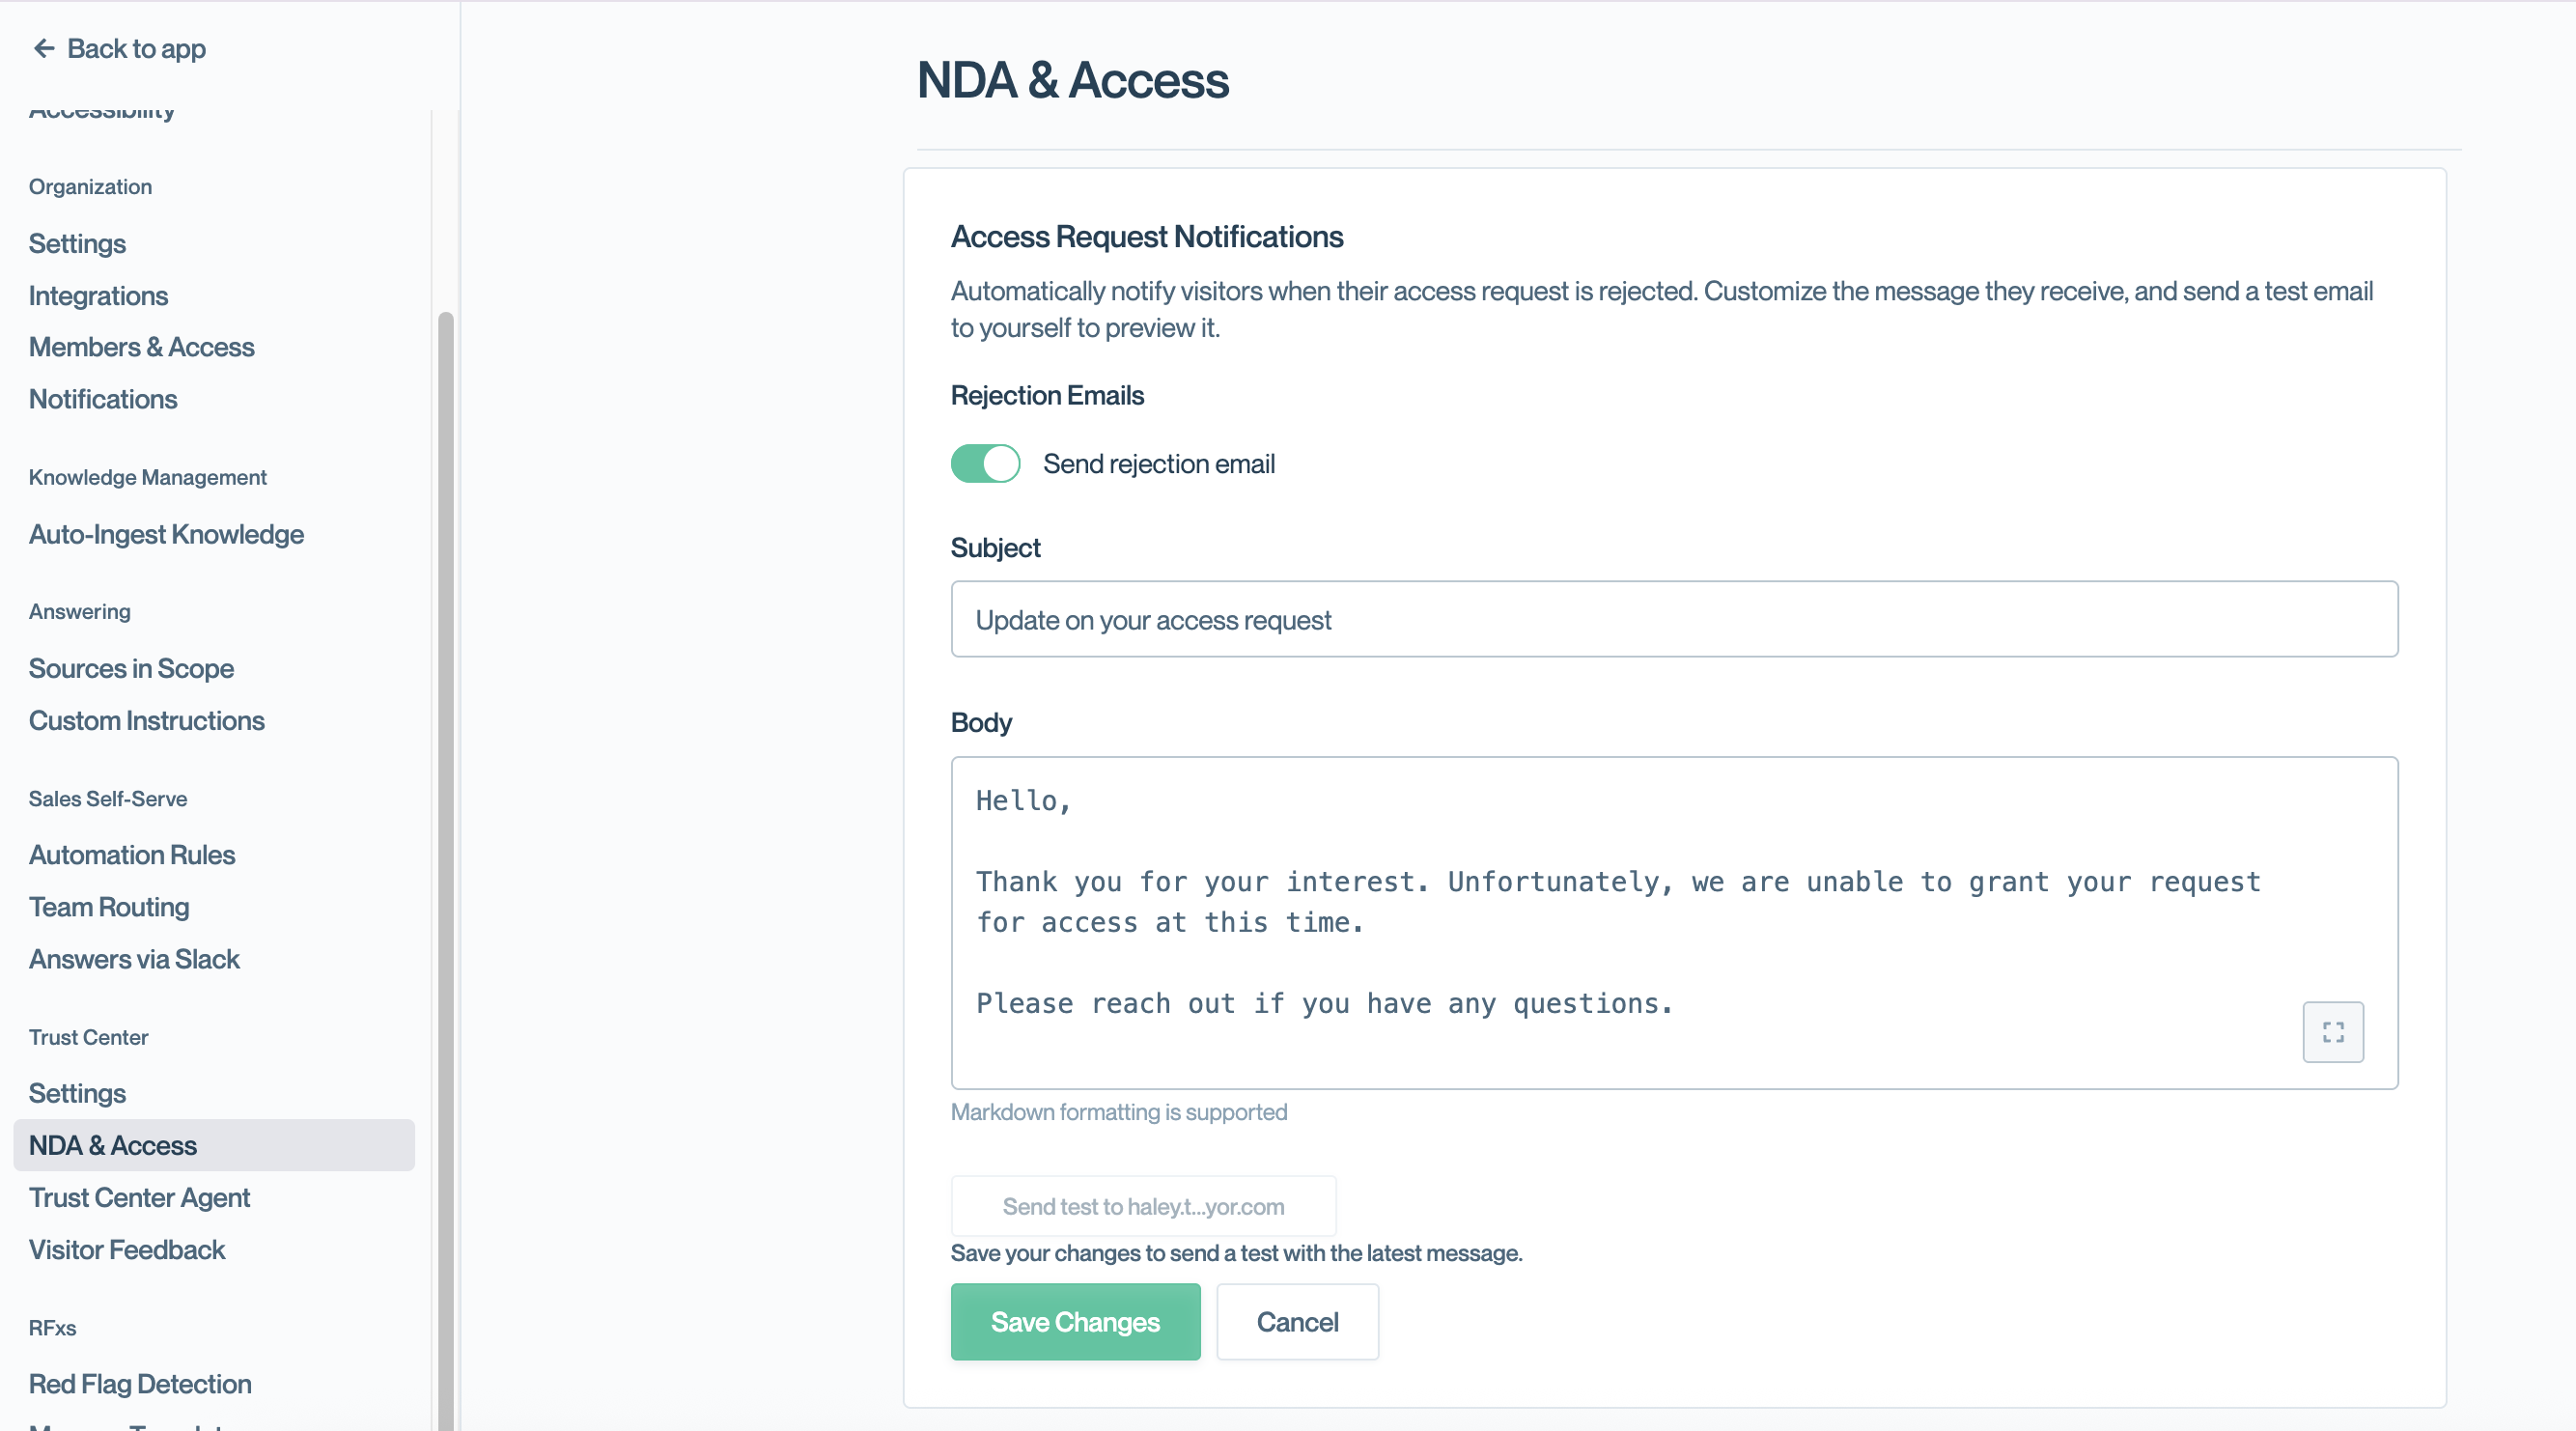The width and height of the screenshot is (2576, 1431).
Task: Toggle the Send rejection email switch
Action: tap(985, 464)
